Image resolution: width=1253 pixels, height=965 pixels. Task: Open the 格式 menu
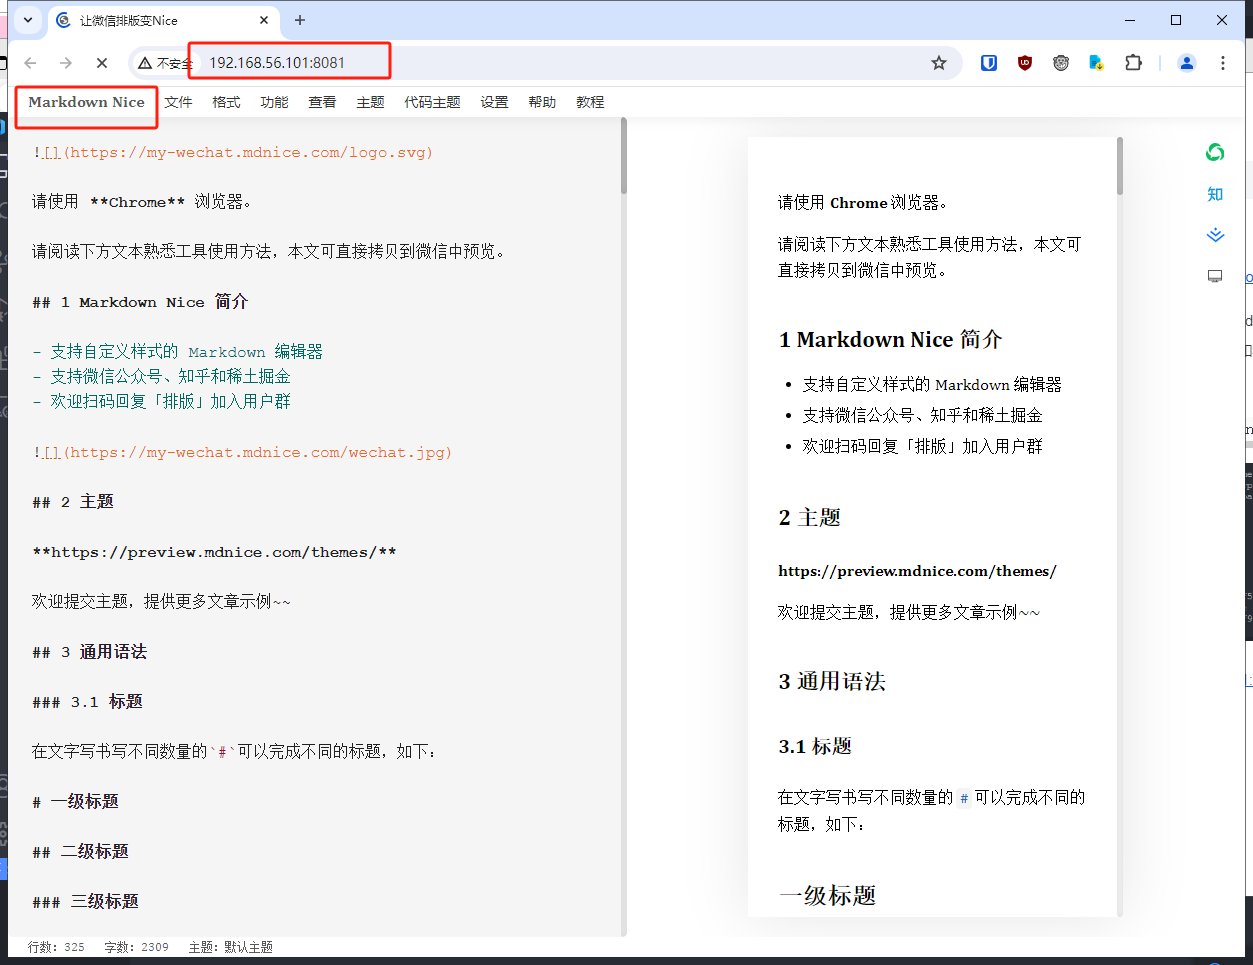[227, 102]
